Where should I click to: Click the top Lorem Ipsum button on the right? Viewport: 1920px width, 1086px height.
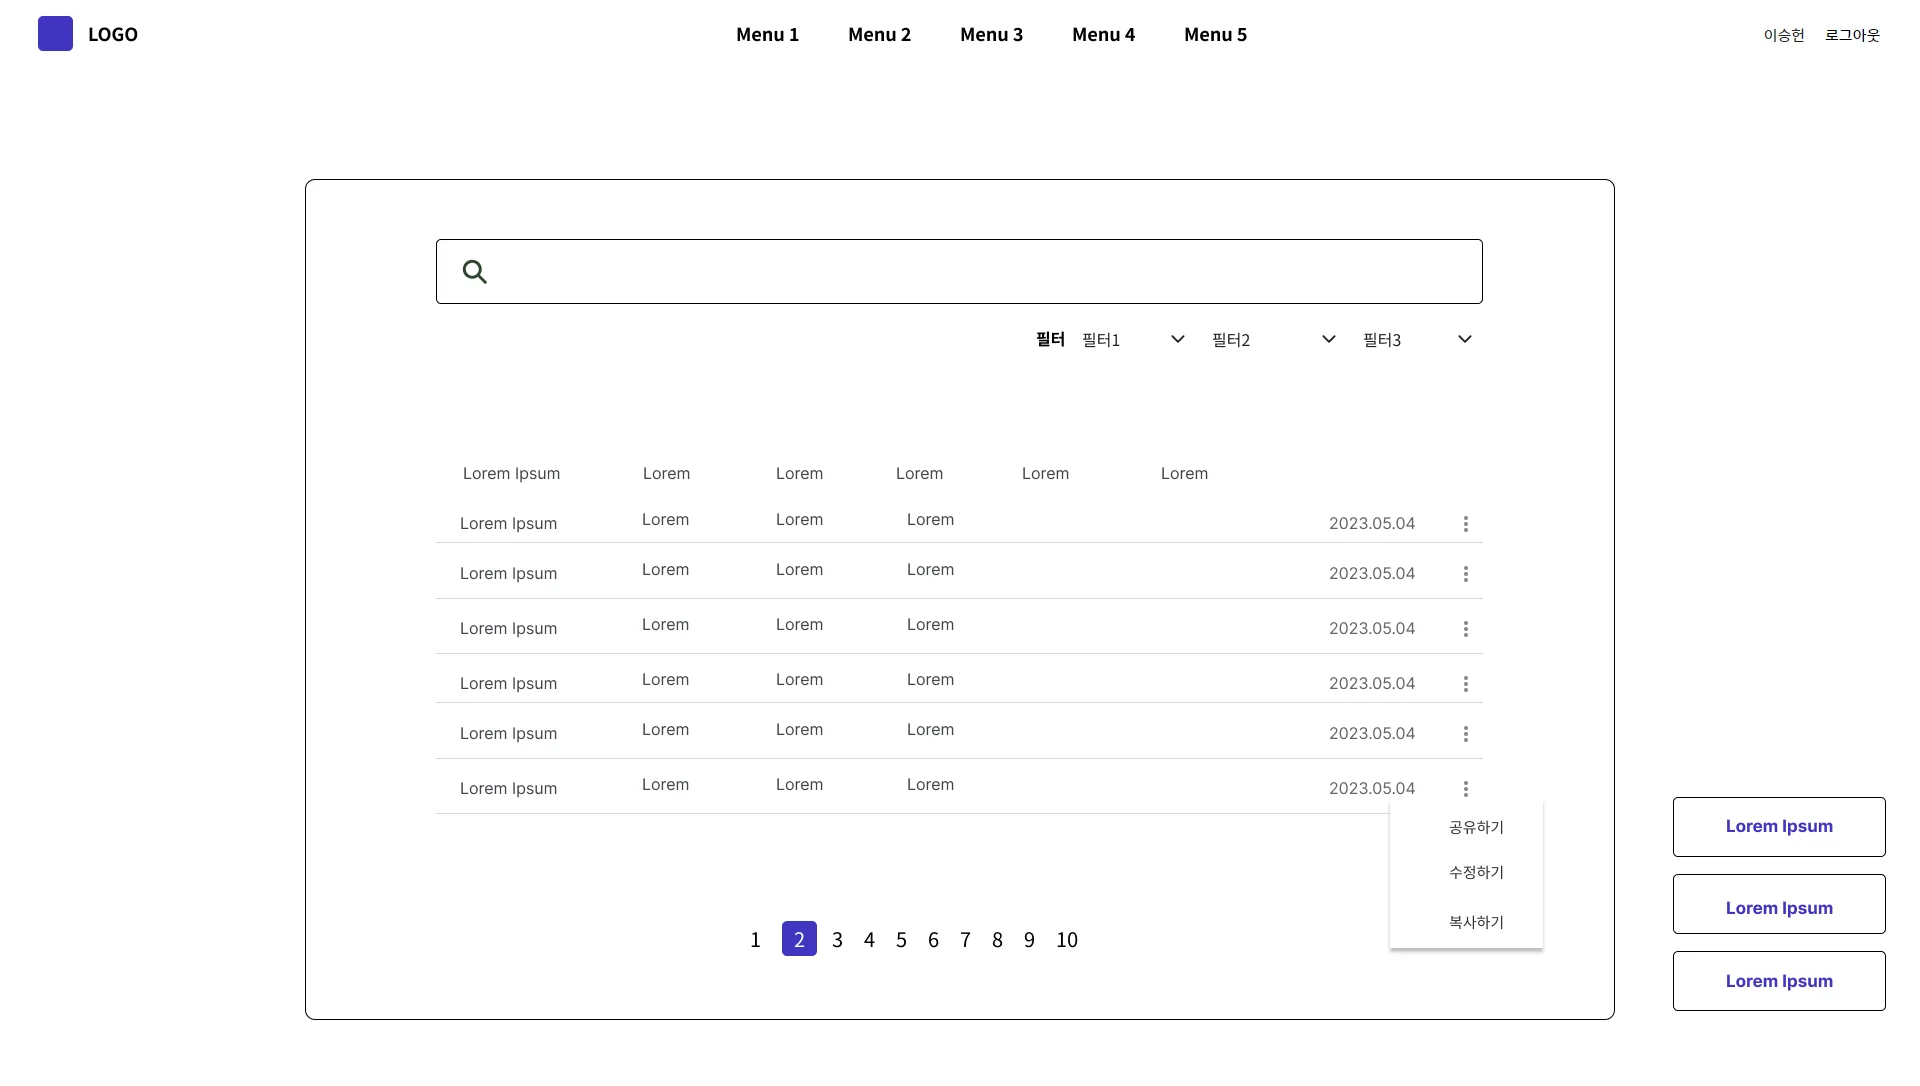pyautogui.click(x=1778, y=826)
